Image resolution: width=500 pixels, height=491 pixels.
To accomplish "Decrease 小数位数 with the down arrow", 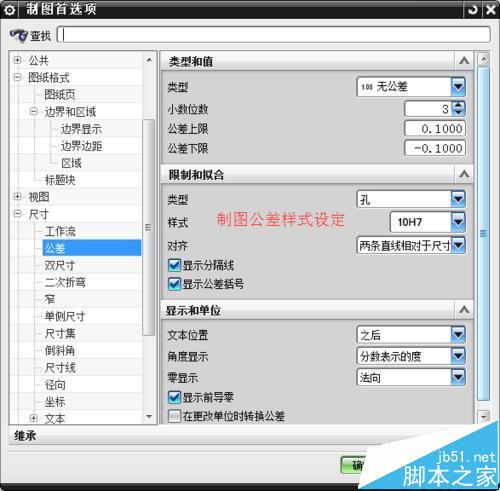I will point(459,113).
